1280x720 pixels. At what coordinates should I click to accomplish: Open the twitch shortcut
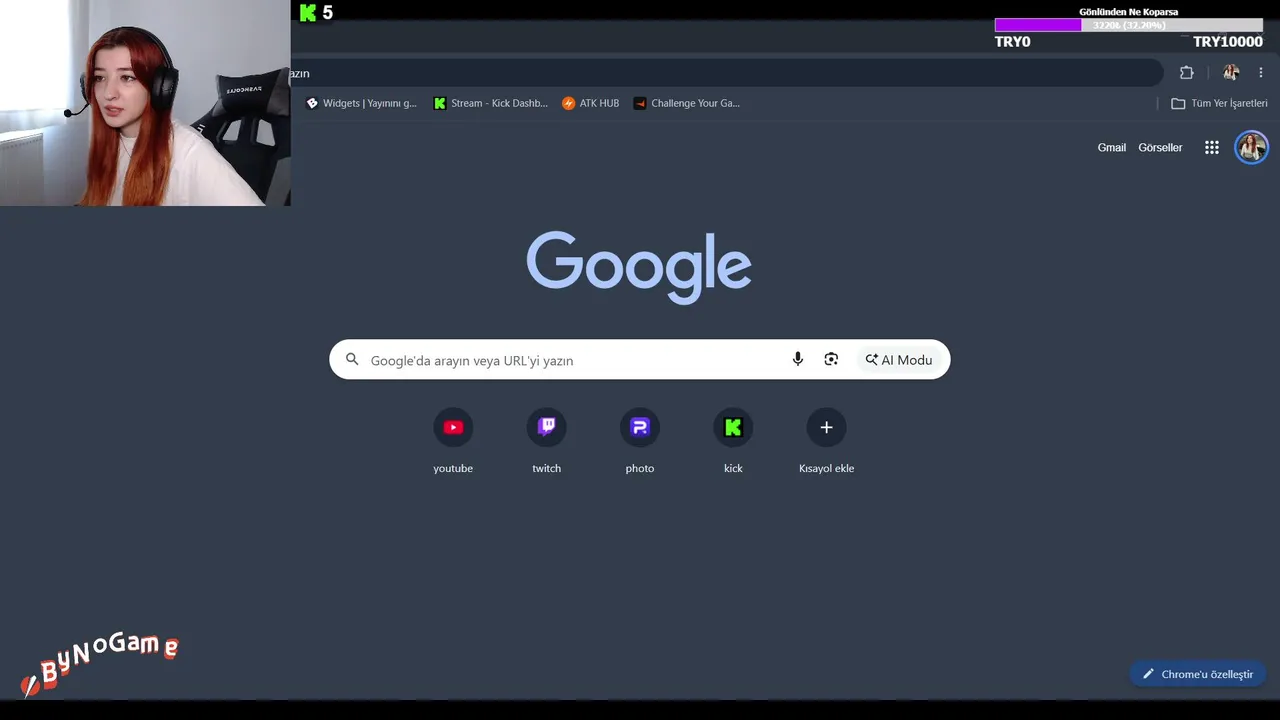[546, 440]
